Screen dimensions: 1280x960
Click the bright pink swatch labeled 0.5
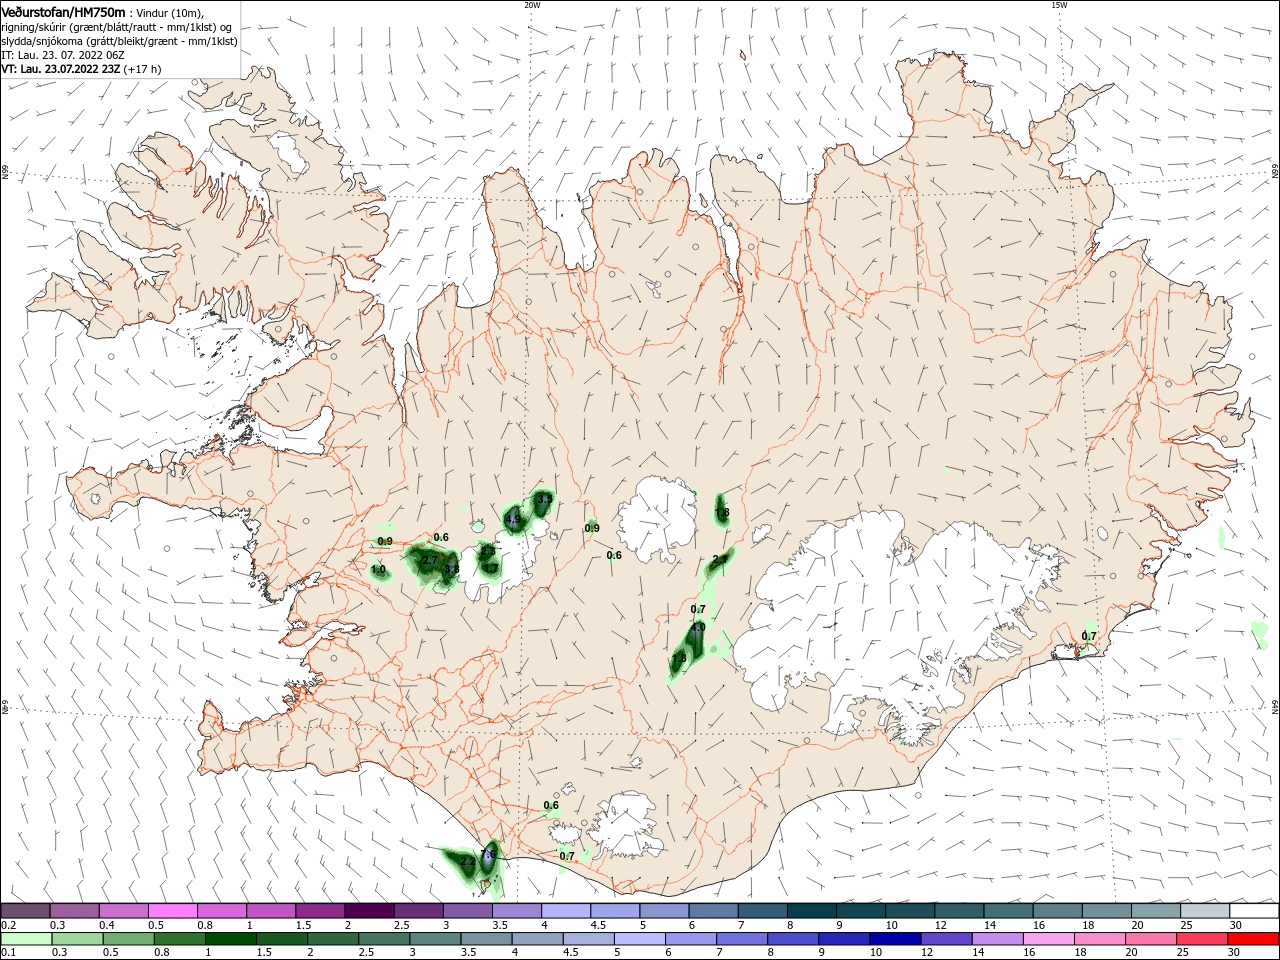pyautogui.click(x=172, y=910)
